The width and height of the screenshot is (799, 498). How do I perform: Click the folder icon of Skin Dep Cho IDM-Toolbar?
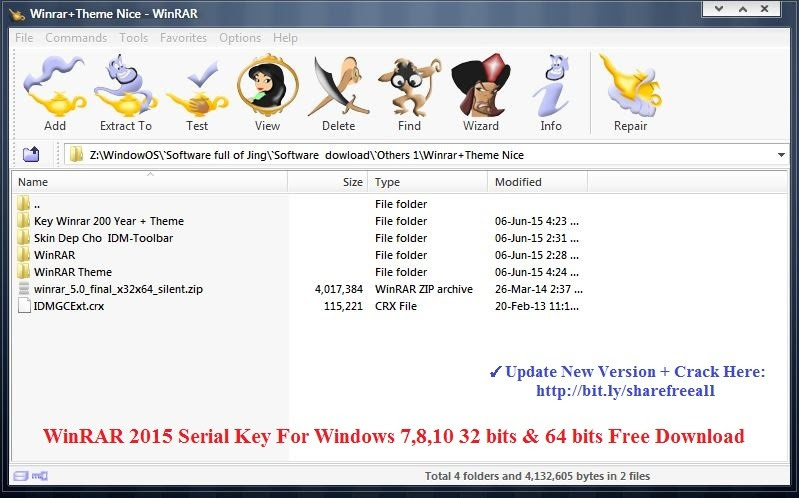pyautogui.click(x=23, y=238)
